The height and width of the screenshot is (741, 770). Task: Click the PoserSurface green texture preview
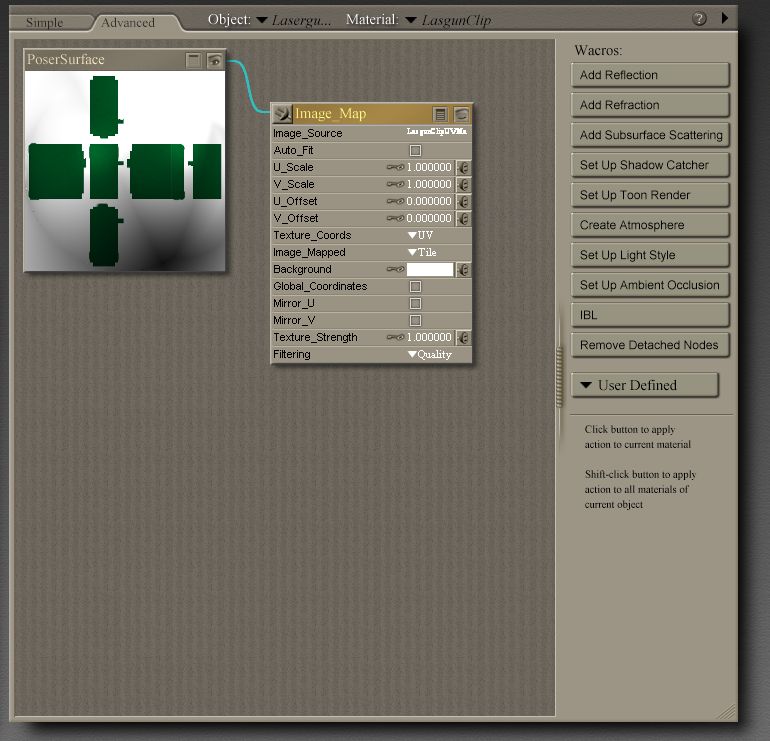tap(125, 171)
